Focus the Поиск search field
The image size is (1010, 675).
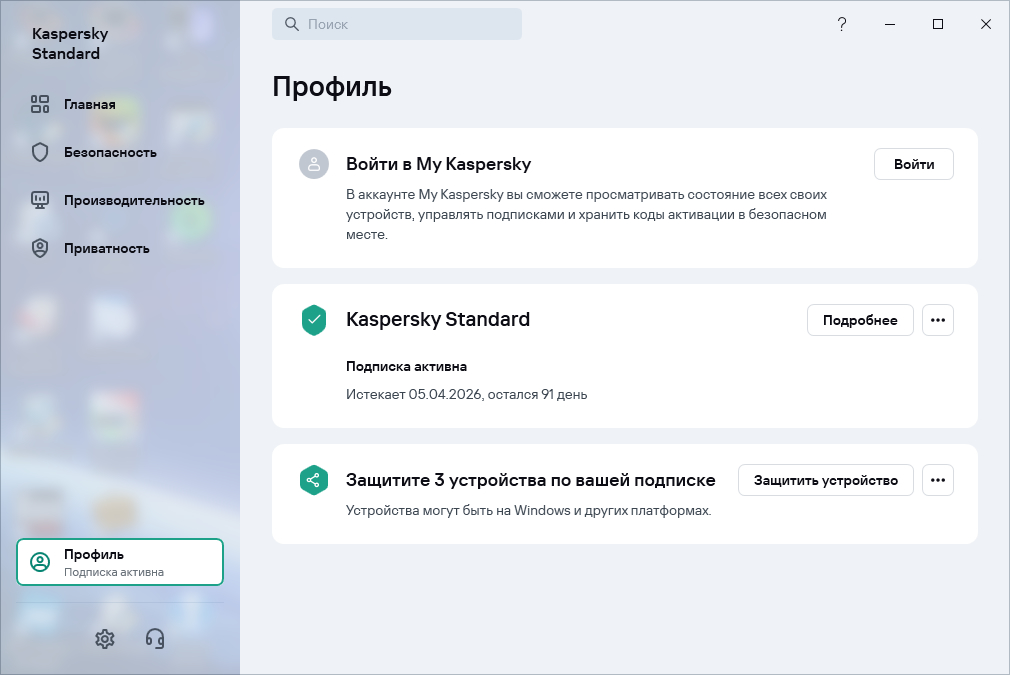click(x=397, y=24)
